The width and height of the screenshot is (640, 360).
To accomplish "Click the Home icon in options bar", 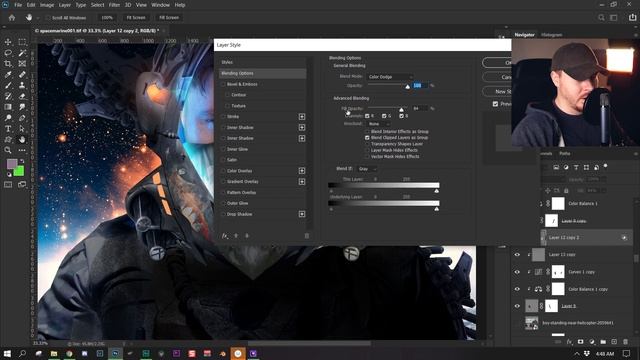I will coord(12,18).
